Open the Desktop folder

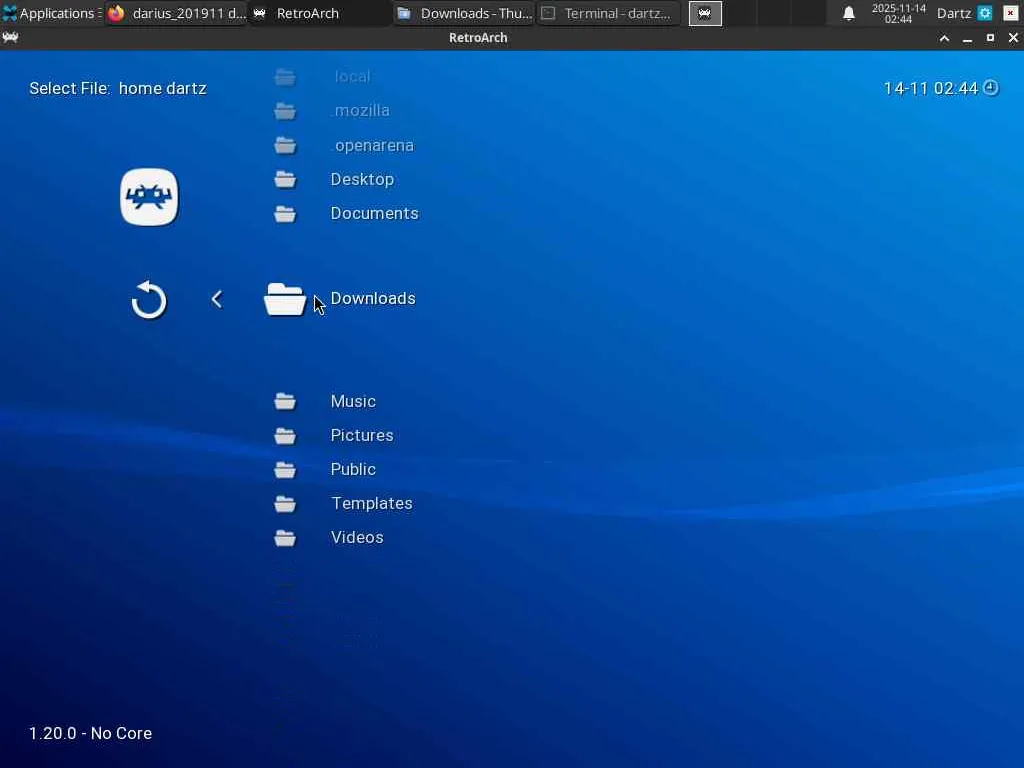362,180
